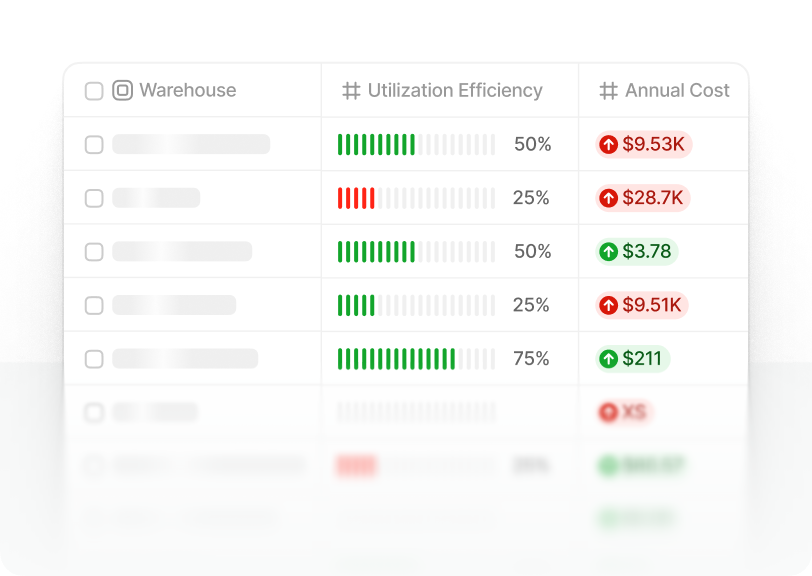
Task: Click the Warehouse column type icon
Action: click(122, 91)
